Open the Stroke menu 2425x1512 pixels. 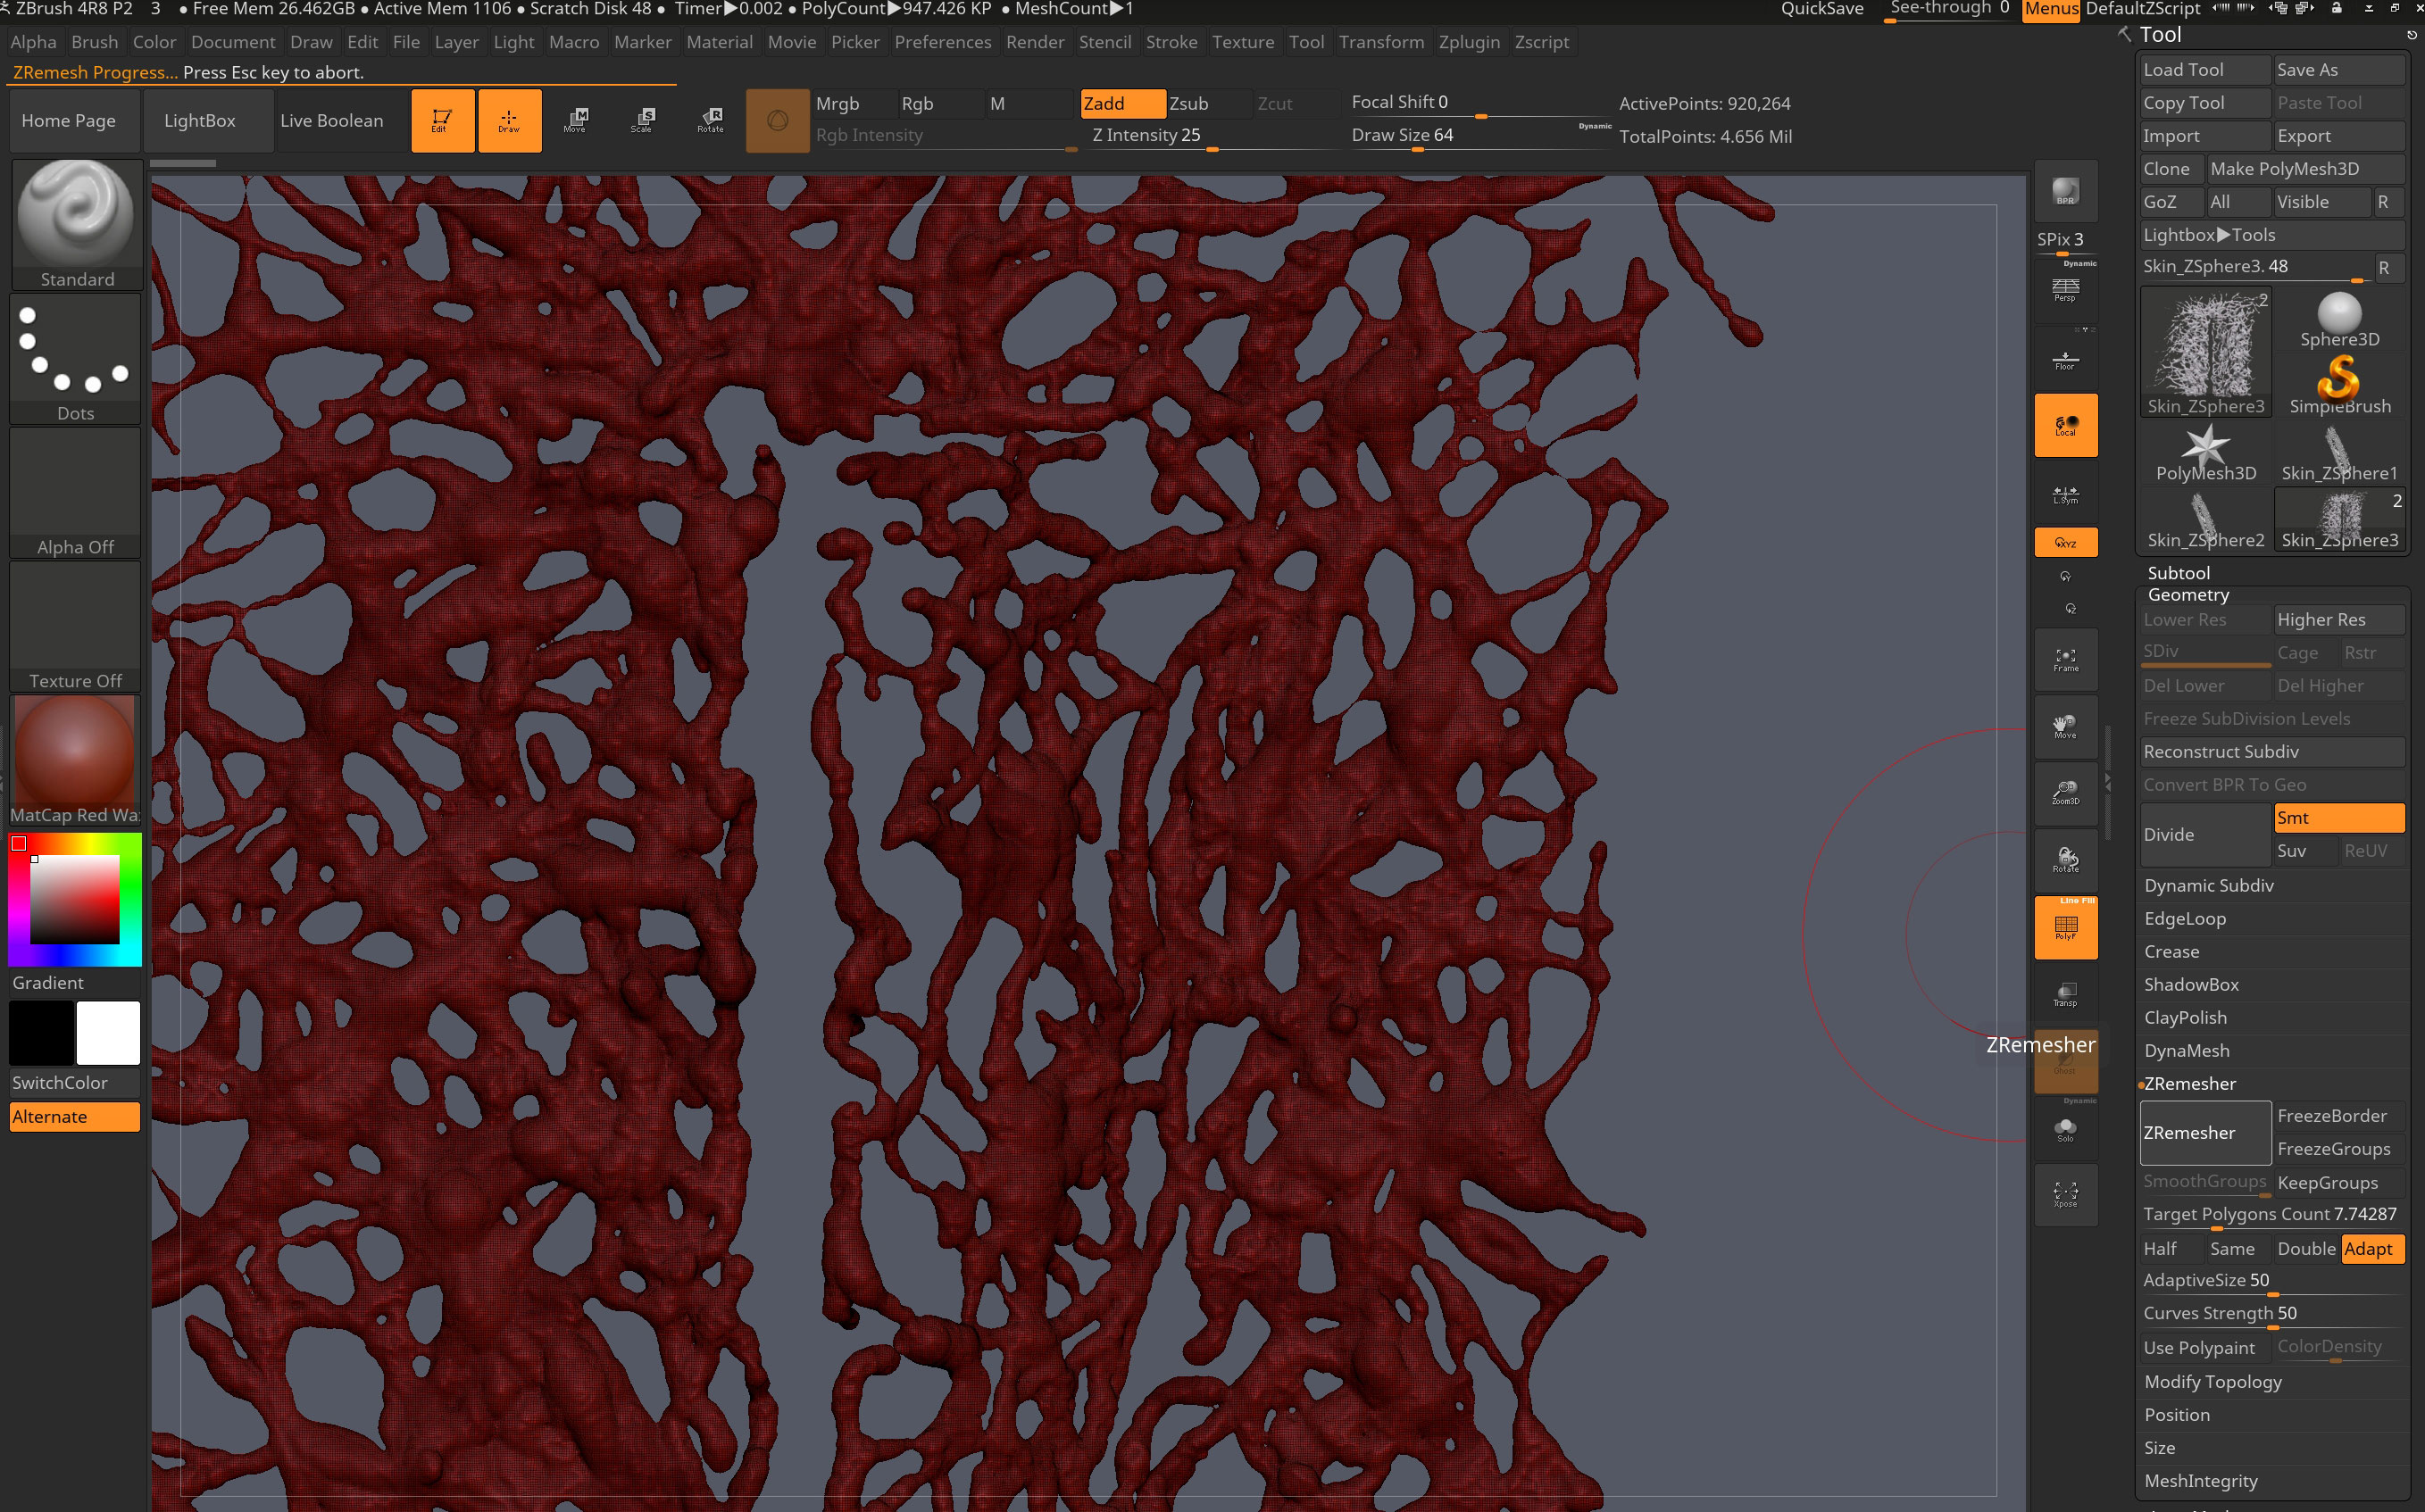pyautogui.click(x=1171, y=42)
